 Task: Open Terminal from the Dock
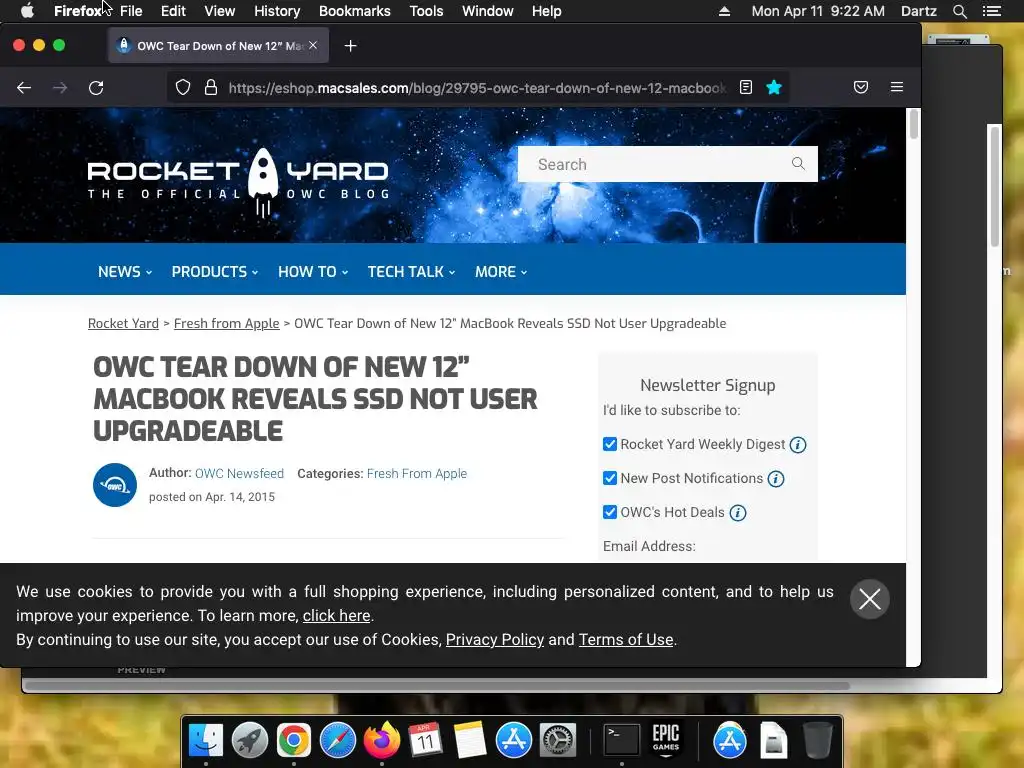click(621, 740)
